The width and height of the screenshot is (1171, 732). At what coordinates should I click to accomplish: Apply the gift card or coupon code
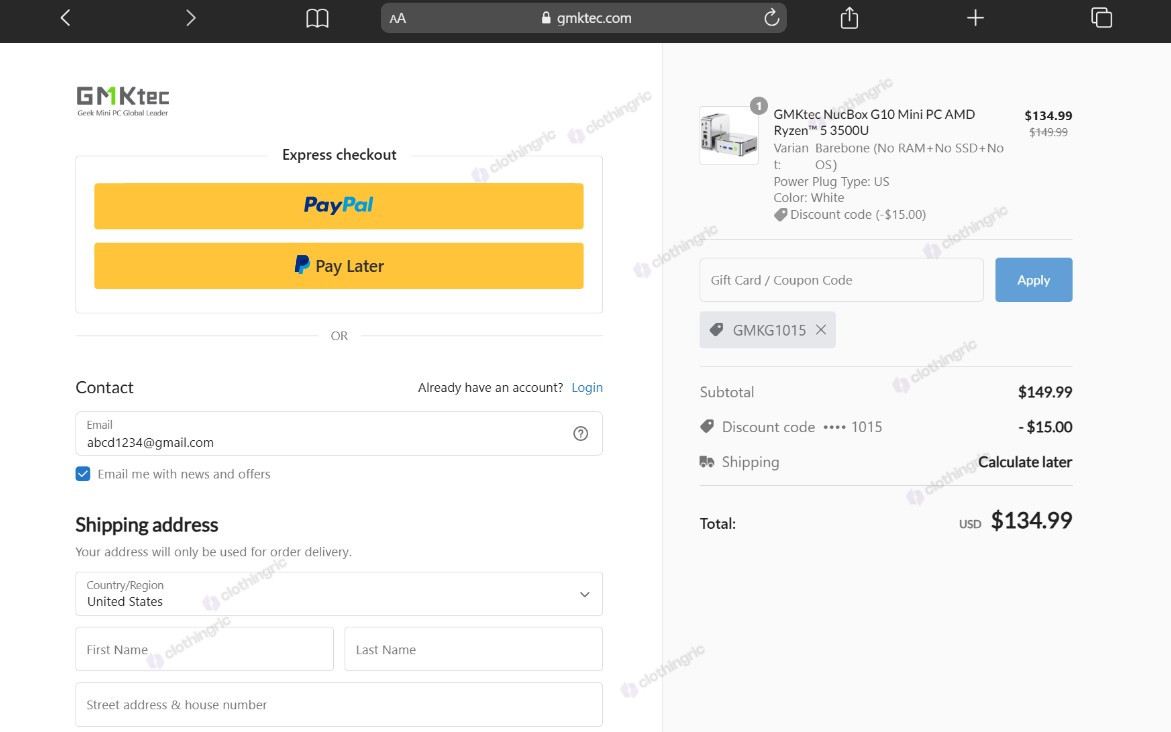(x=1034, y=280)
